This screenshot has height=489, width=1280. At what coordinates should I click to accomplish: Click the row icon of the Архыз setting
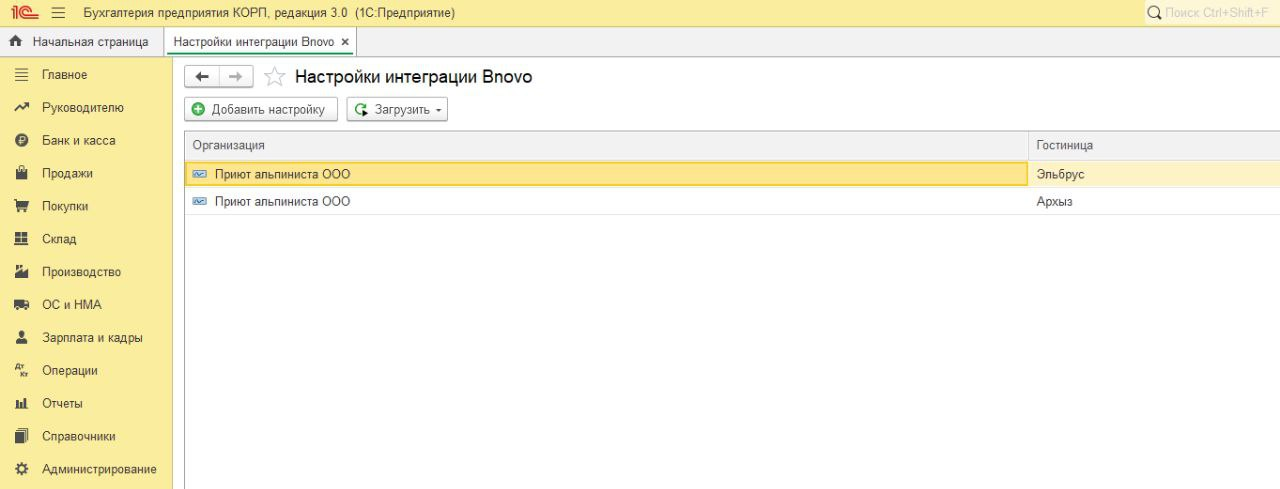point(199,202)
